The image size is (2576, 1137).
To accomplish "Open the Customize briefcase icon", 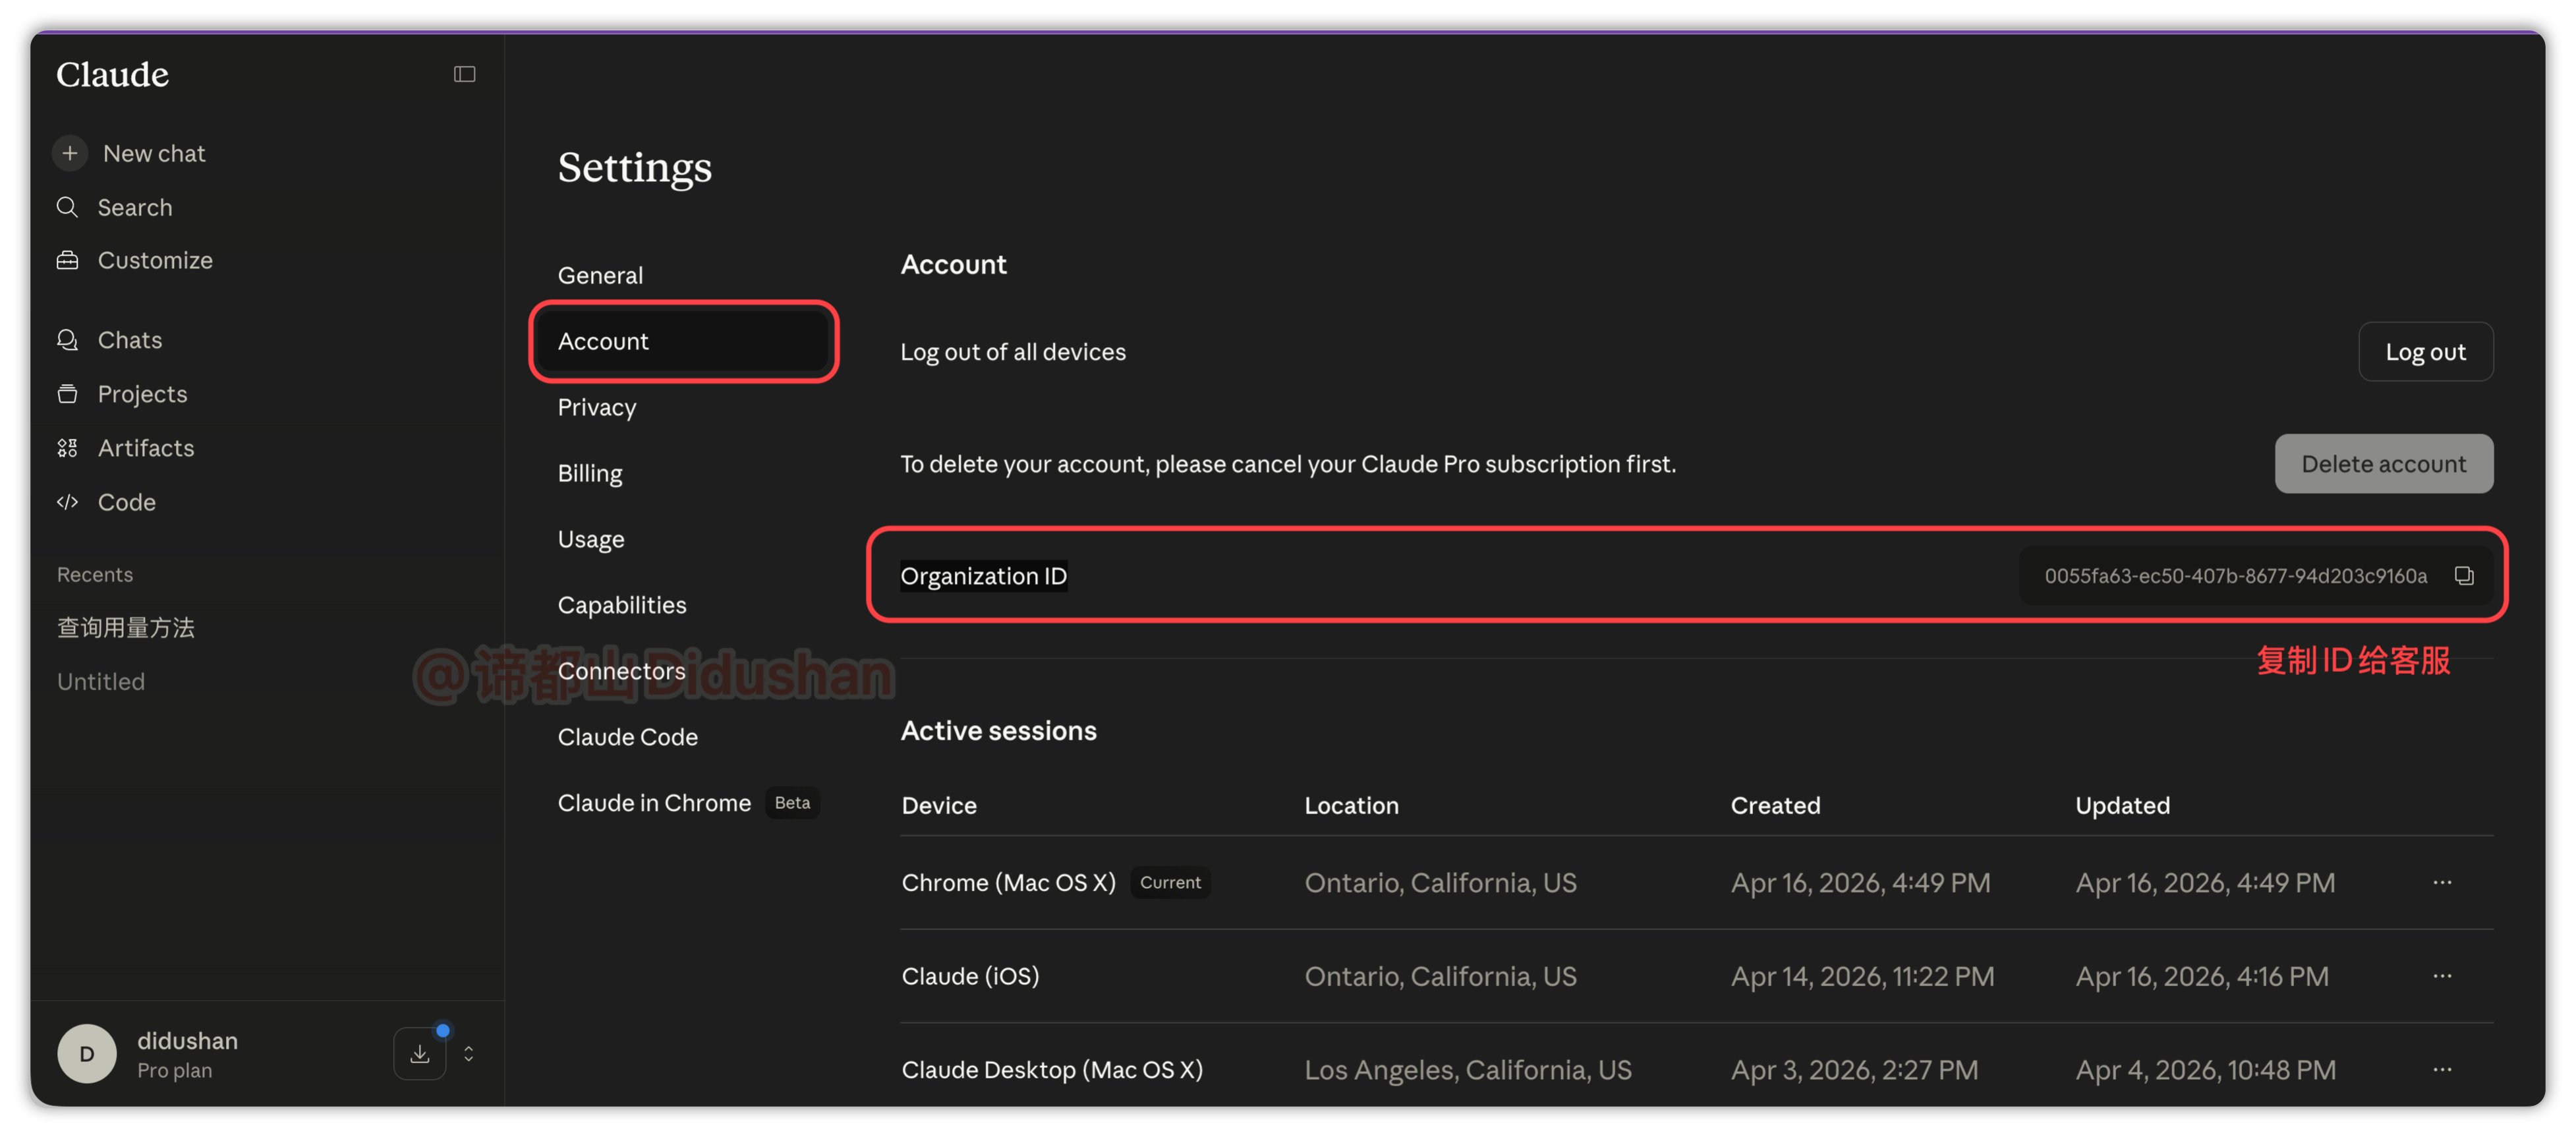I will click(x=67, y=260).
